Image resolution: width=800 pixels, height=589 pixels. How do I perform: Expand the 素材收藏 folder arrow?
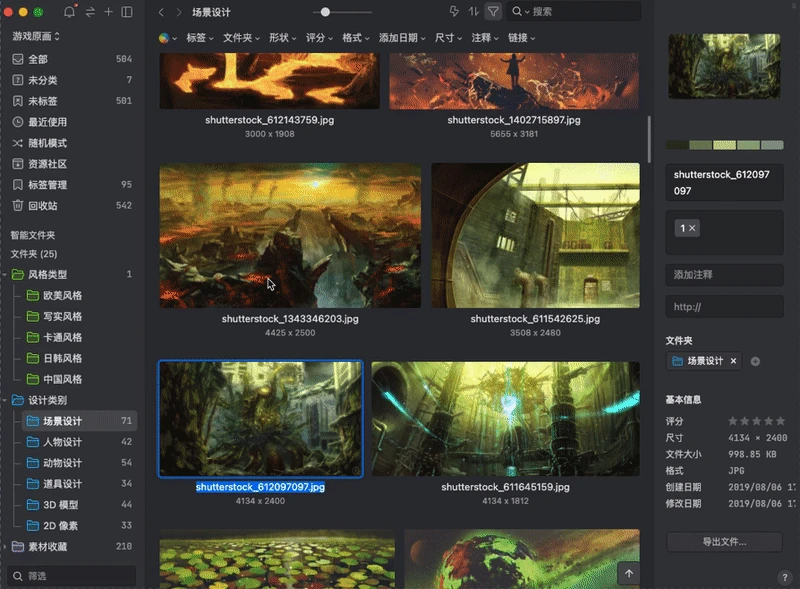click(5, 547)
